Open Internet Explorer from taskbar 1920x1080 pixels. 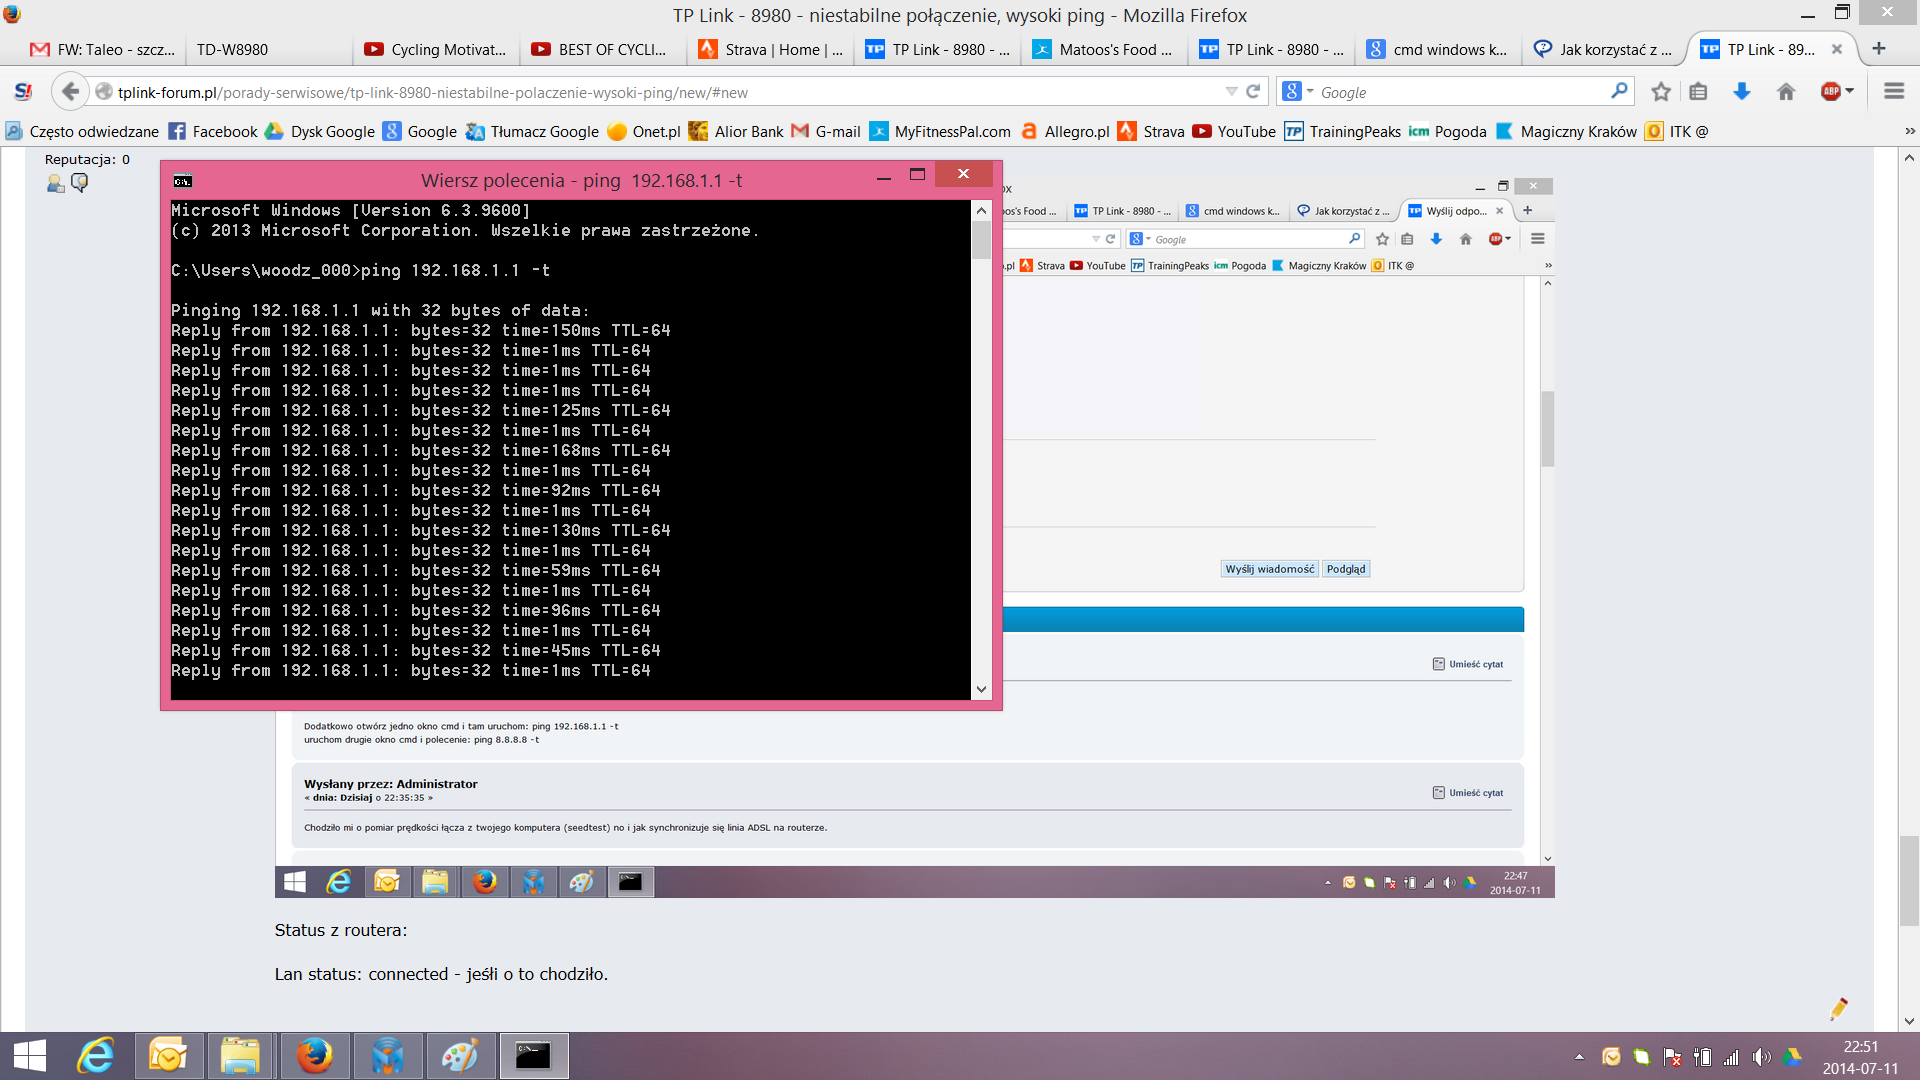96,1056
